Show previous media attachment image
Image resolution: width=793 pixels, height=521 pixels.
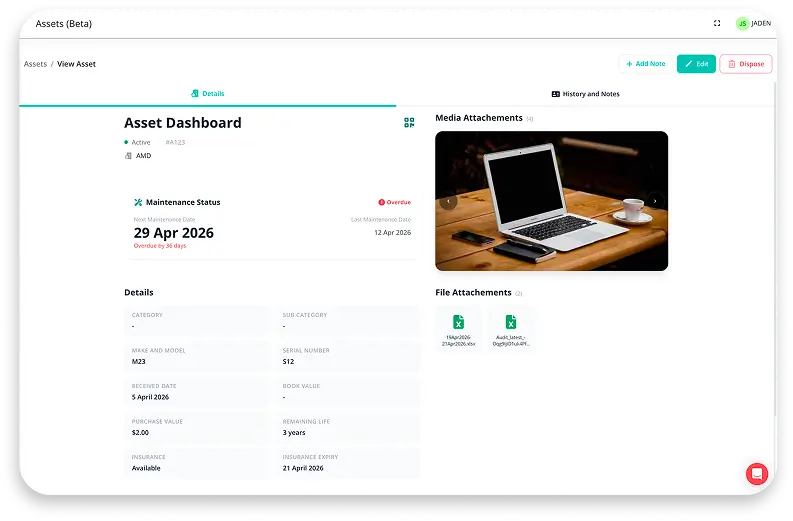448,201
